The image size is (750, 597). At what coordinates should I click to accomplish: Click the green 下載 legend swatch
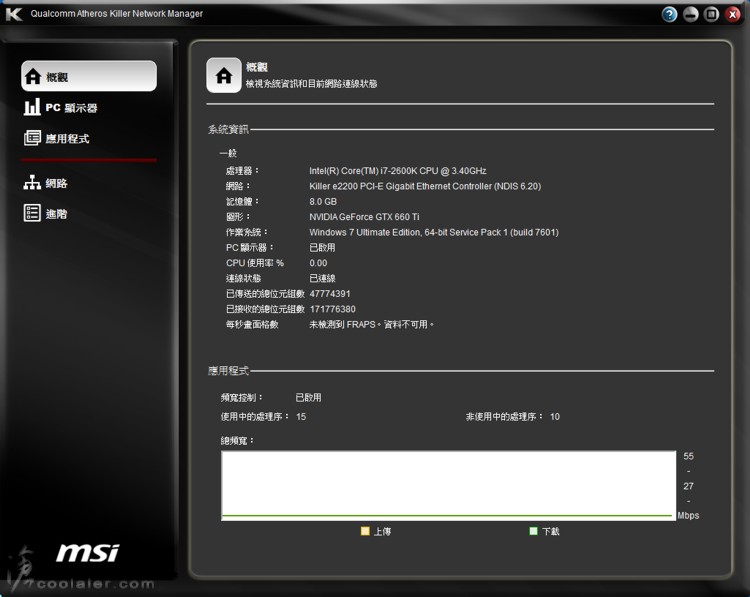click(533, 531)
